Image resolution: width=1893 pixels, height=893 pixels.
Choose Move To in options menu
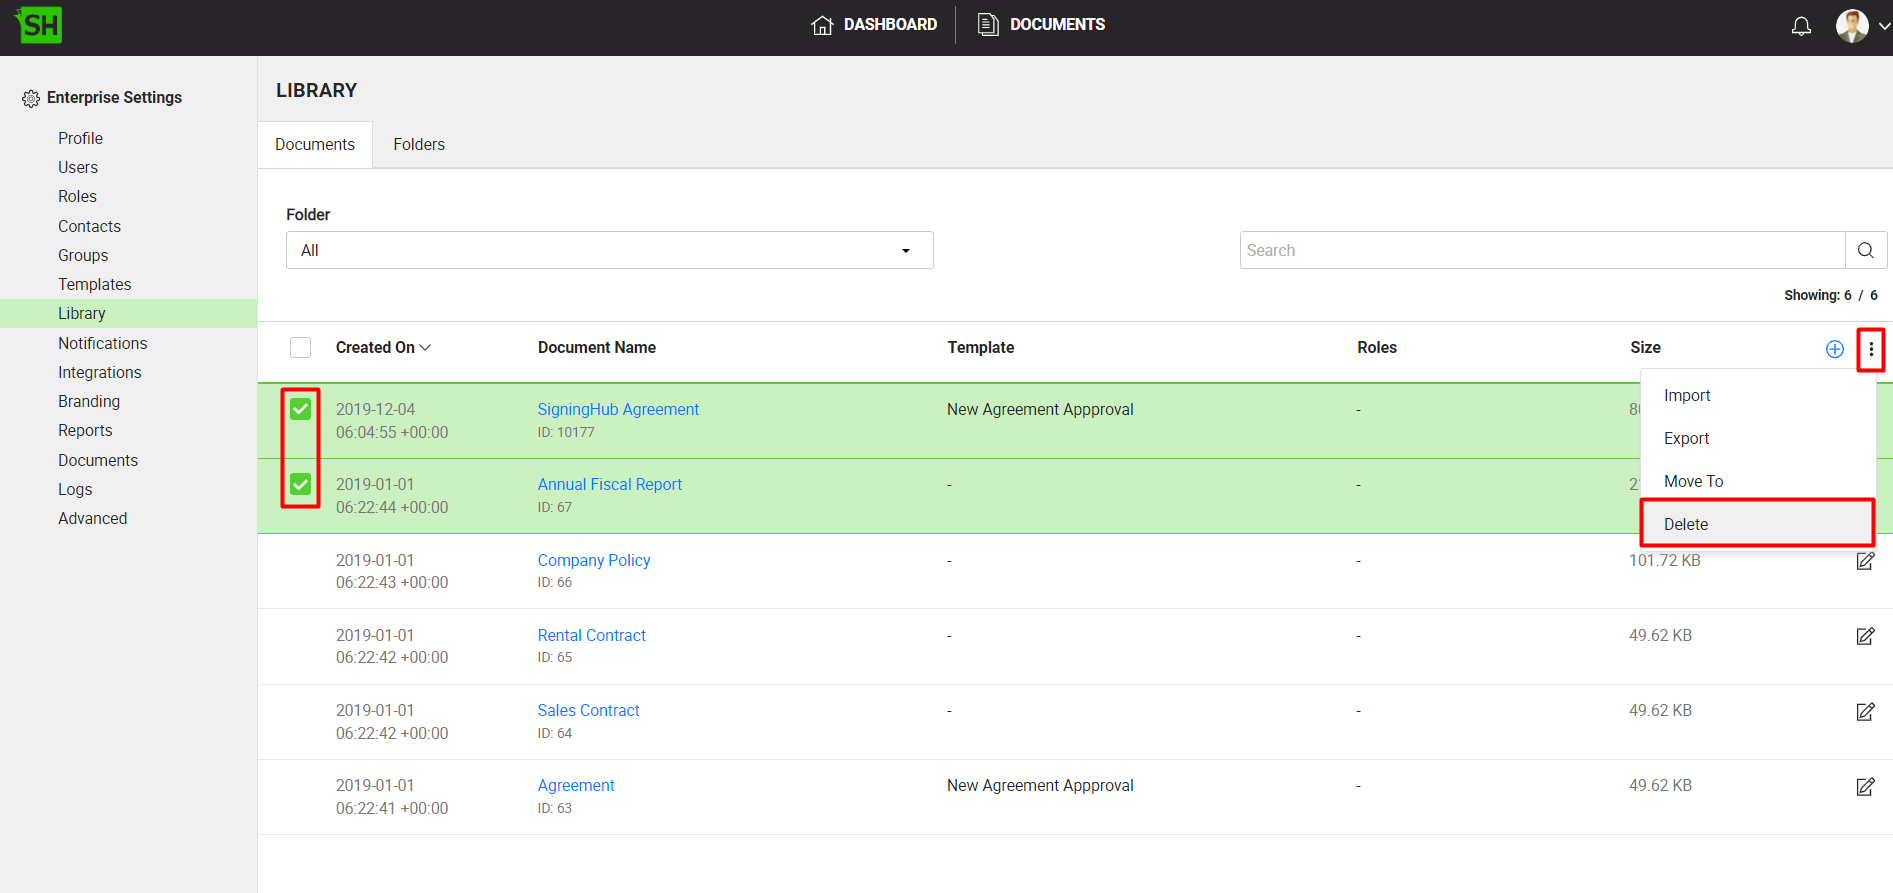click(x=1693, y=481)
